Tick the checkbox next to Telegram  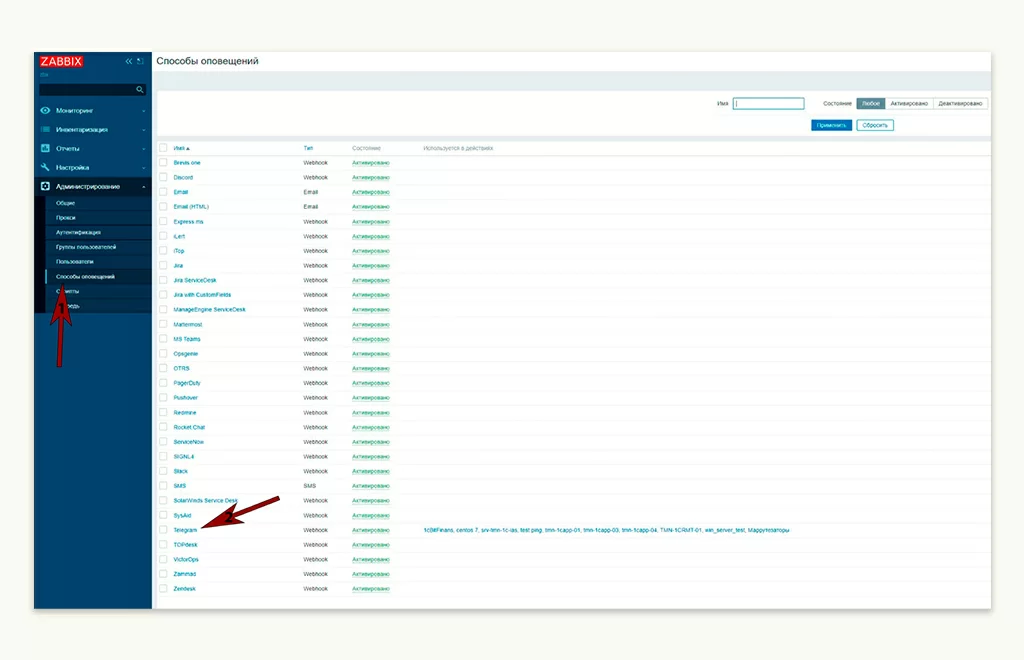click(x=163, y=530)
